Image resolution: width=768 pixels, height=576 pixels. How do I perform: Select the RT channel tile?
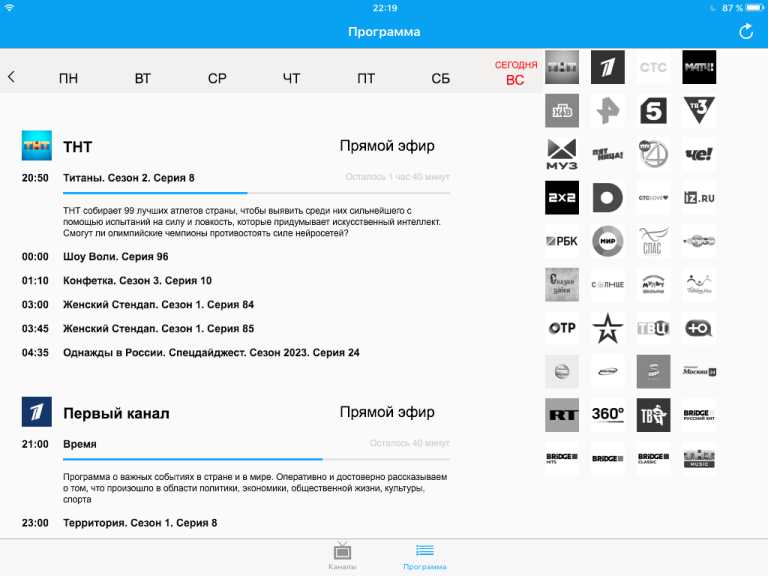click(562, 415)
